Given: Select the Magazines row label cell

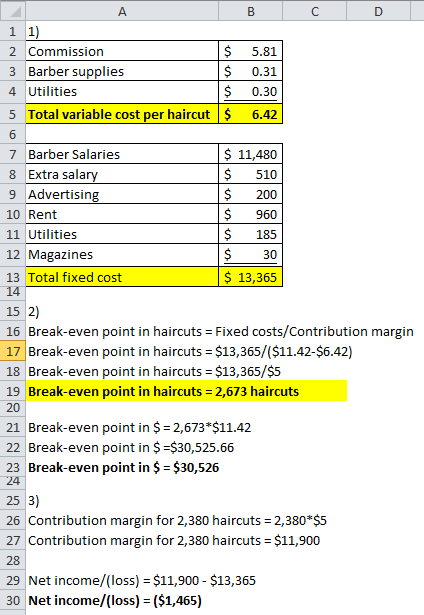Looking at the screenshot, I should tap(122, 254).
